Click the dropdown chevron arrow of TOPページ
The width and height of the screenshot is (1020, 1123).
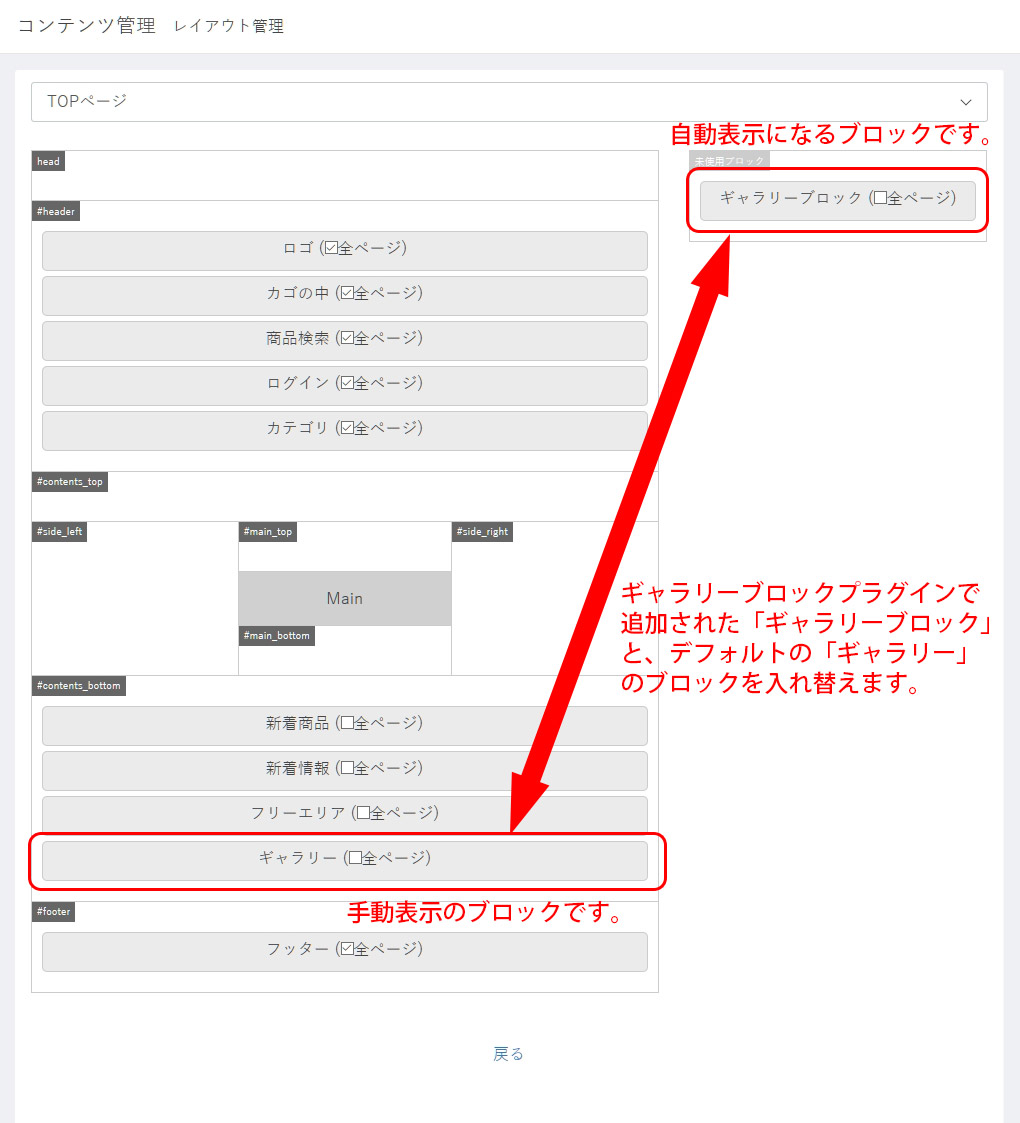tap(966, 102)
